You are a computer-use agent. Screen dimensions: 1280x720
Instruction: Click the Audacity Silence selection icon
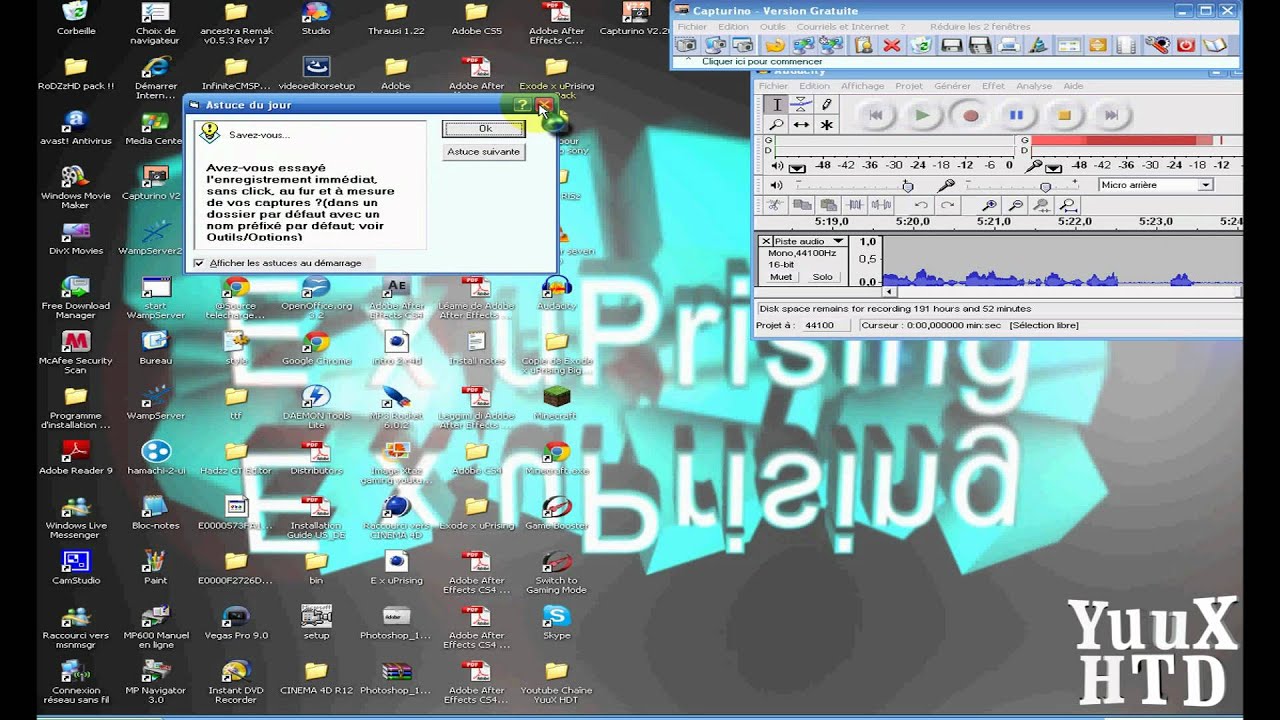881,205
